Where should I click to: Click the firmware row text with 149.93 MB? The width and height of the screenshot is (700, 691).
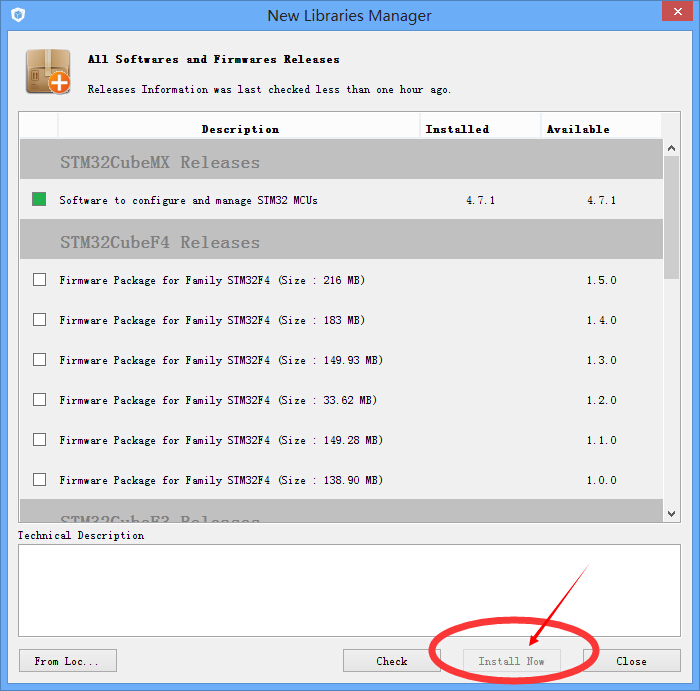221,360
